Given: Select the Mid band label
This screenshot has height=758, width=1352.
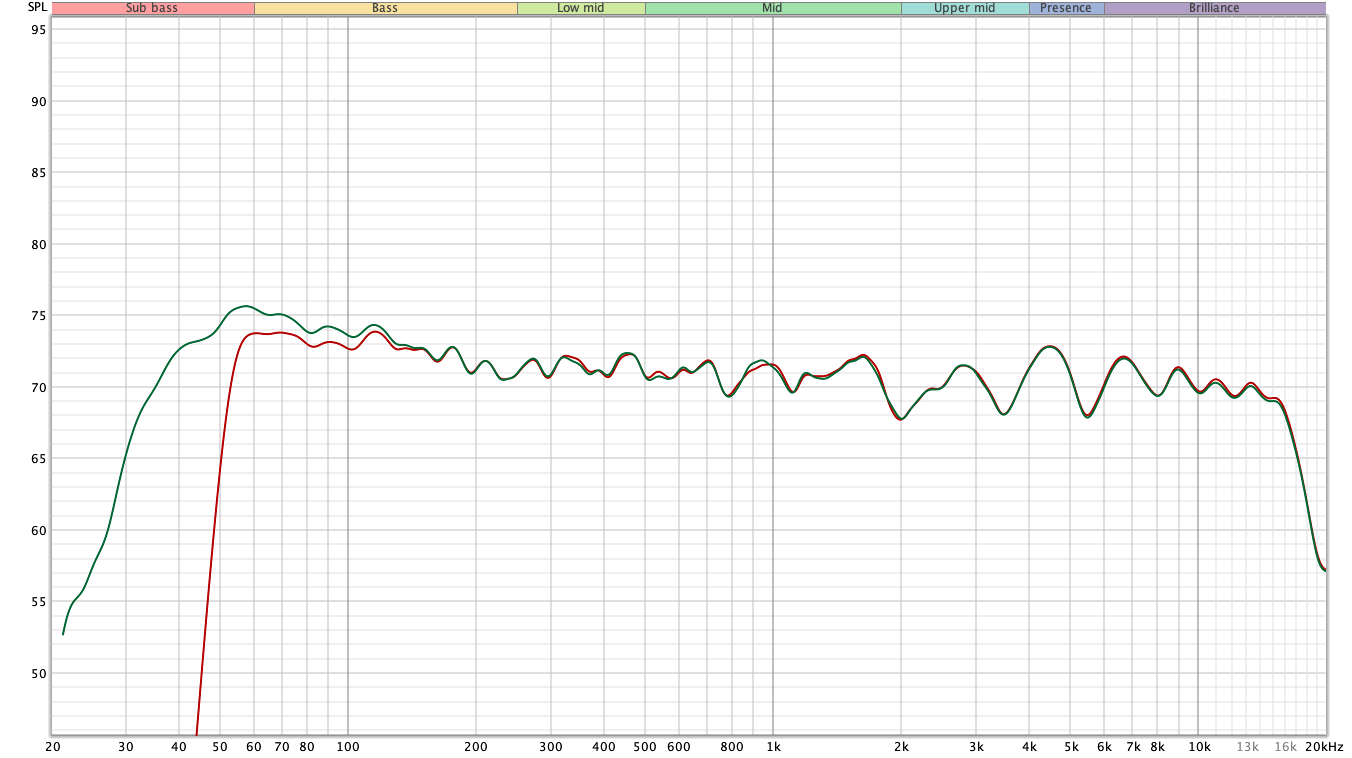Looking at the screenshot, I should (772, 8).
